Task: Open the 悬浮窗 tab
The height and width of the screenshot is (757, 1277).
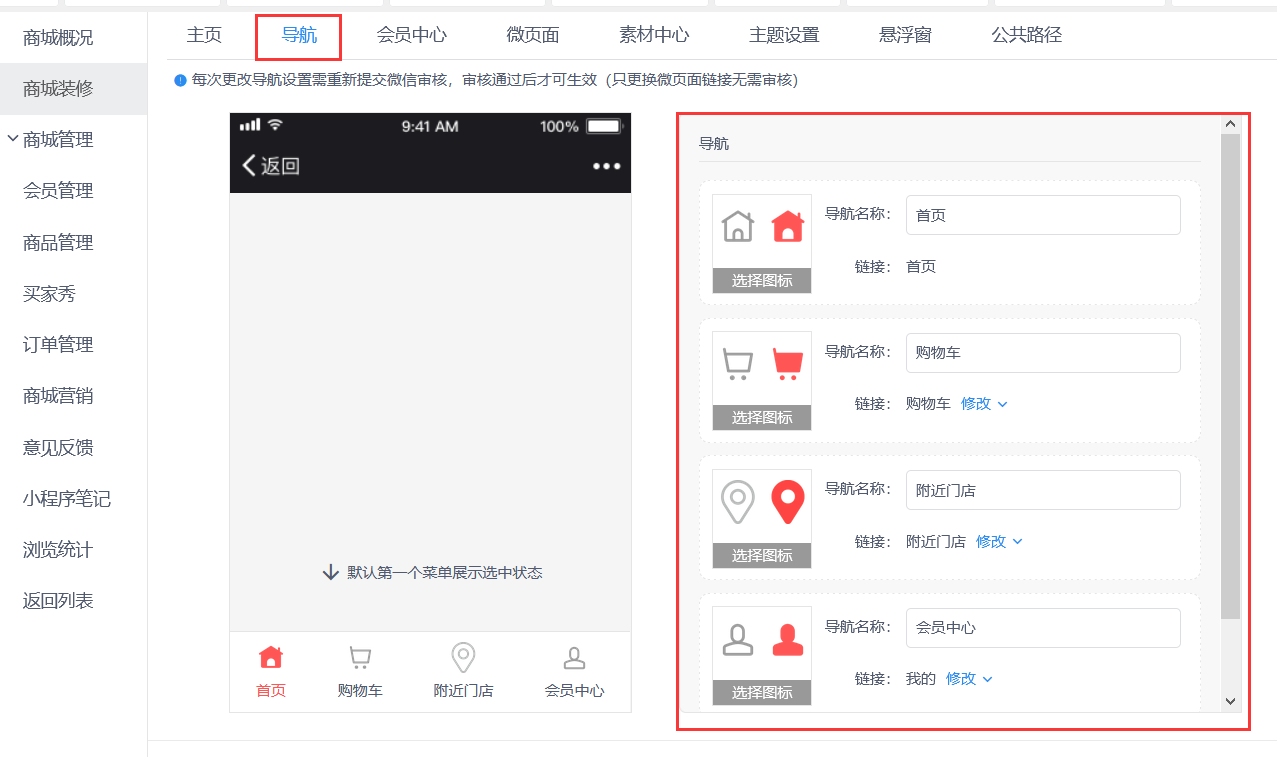Action: coord(905,35)
